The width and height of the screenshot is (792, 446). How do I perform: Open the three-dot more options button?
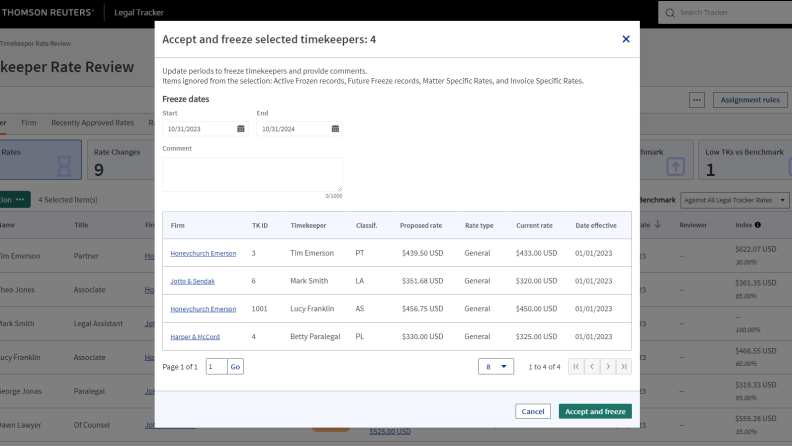pyautogui.click(x=697, y=100)
